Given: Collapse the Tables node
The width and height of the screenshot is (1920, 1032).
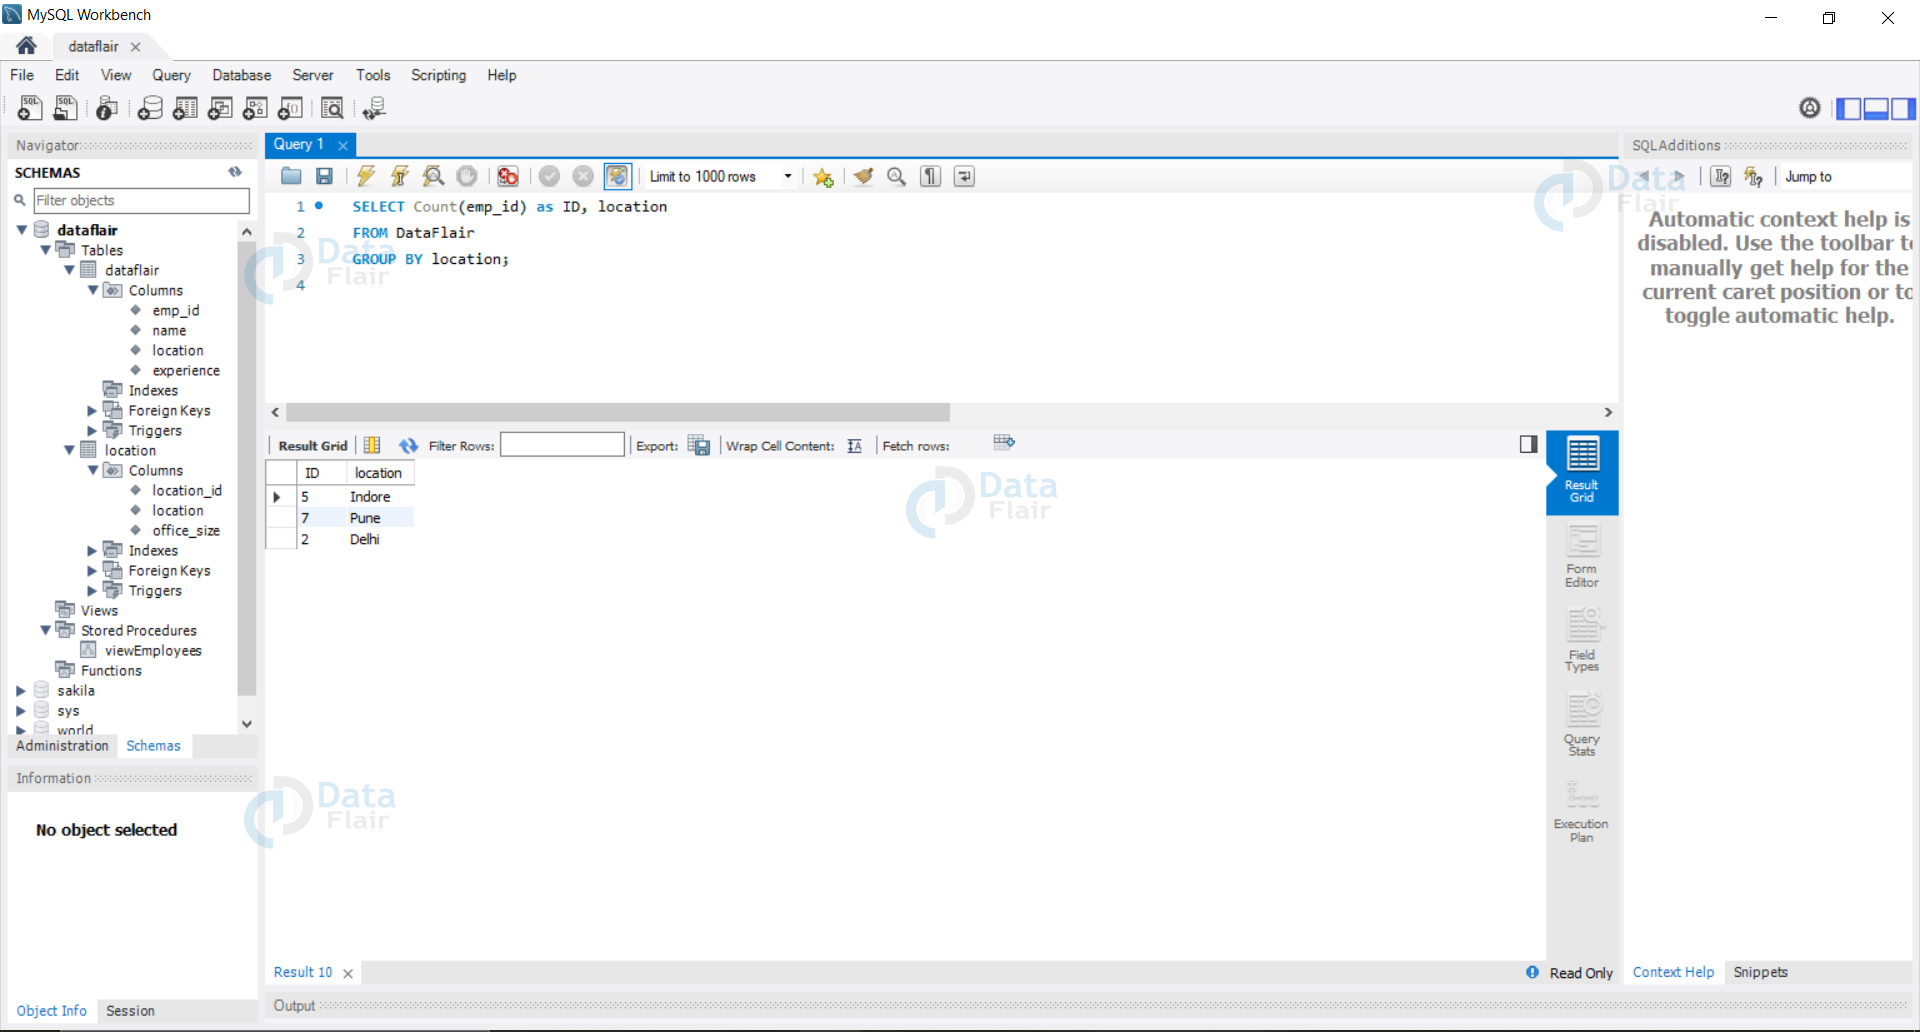Looking at the screenshot, I should click(x=45, y=250).
